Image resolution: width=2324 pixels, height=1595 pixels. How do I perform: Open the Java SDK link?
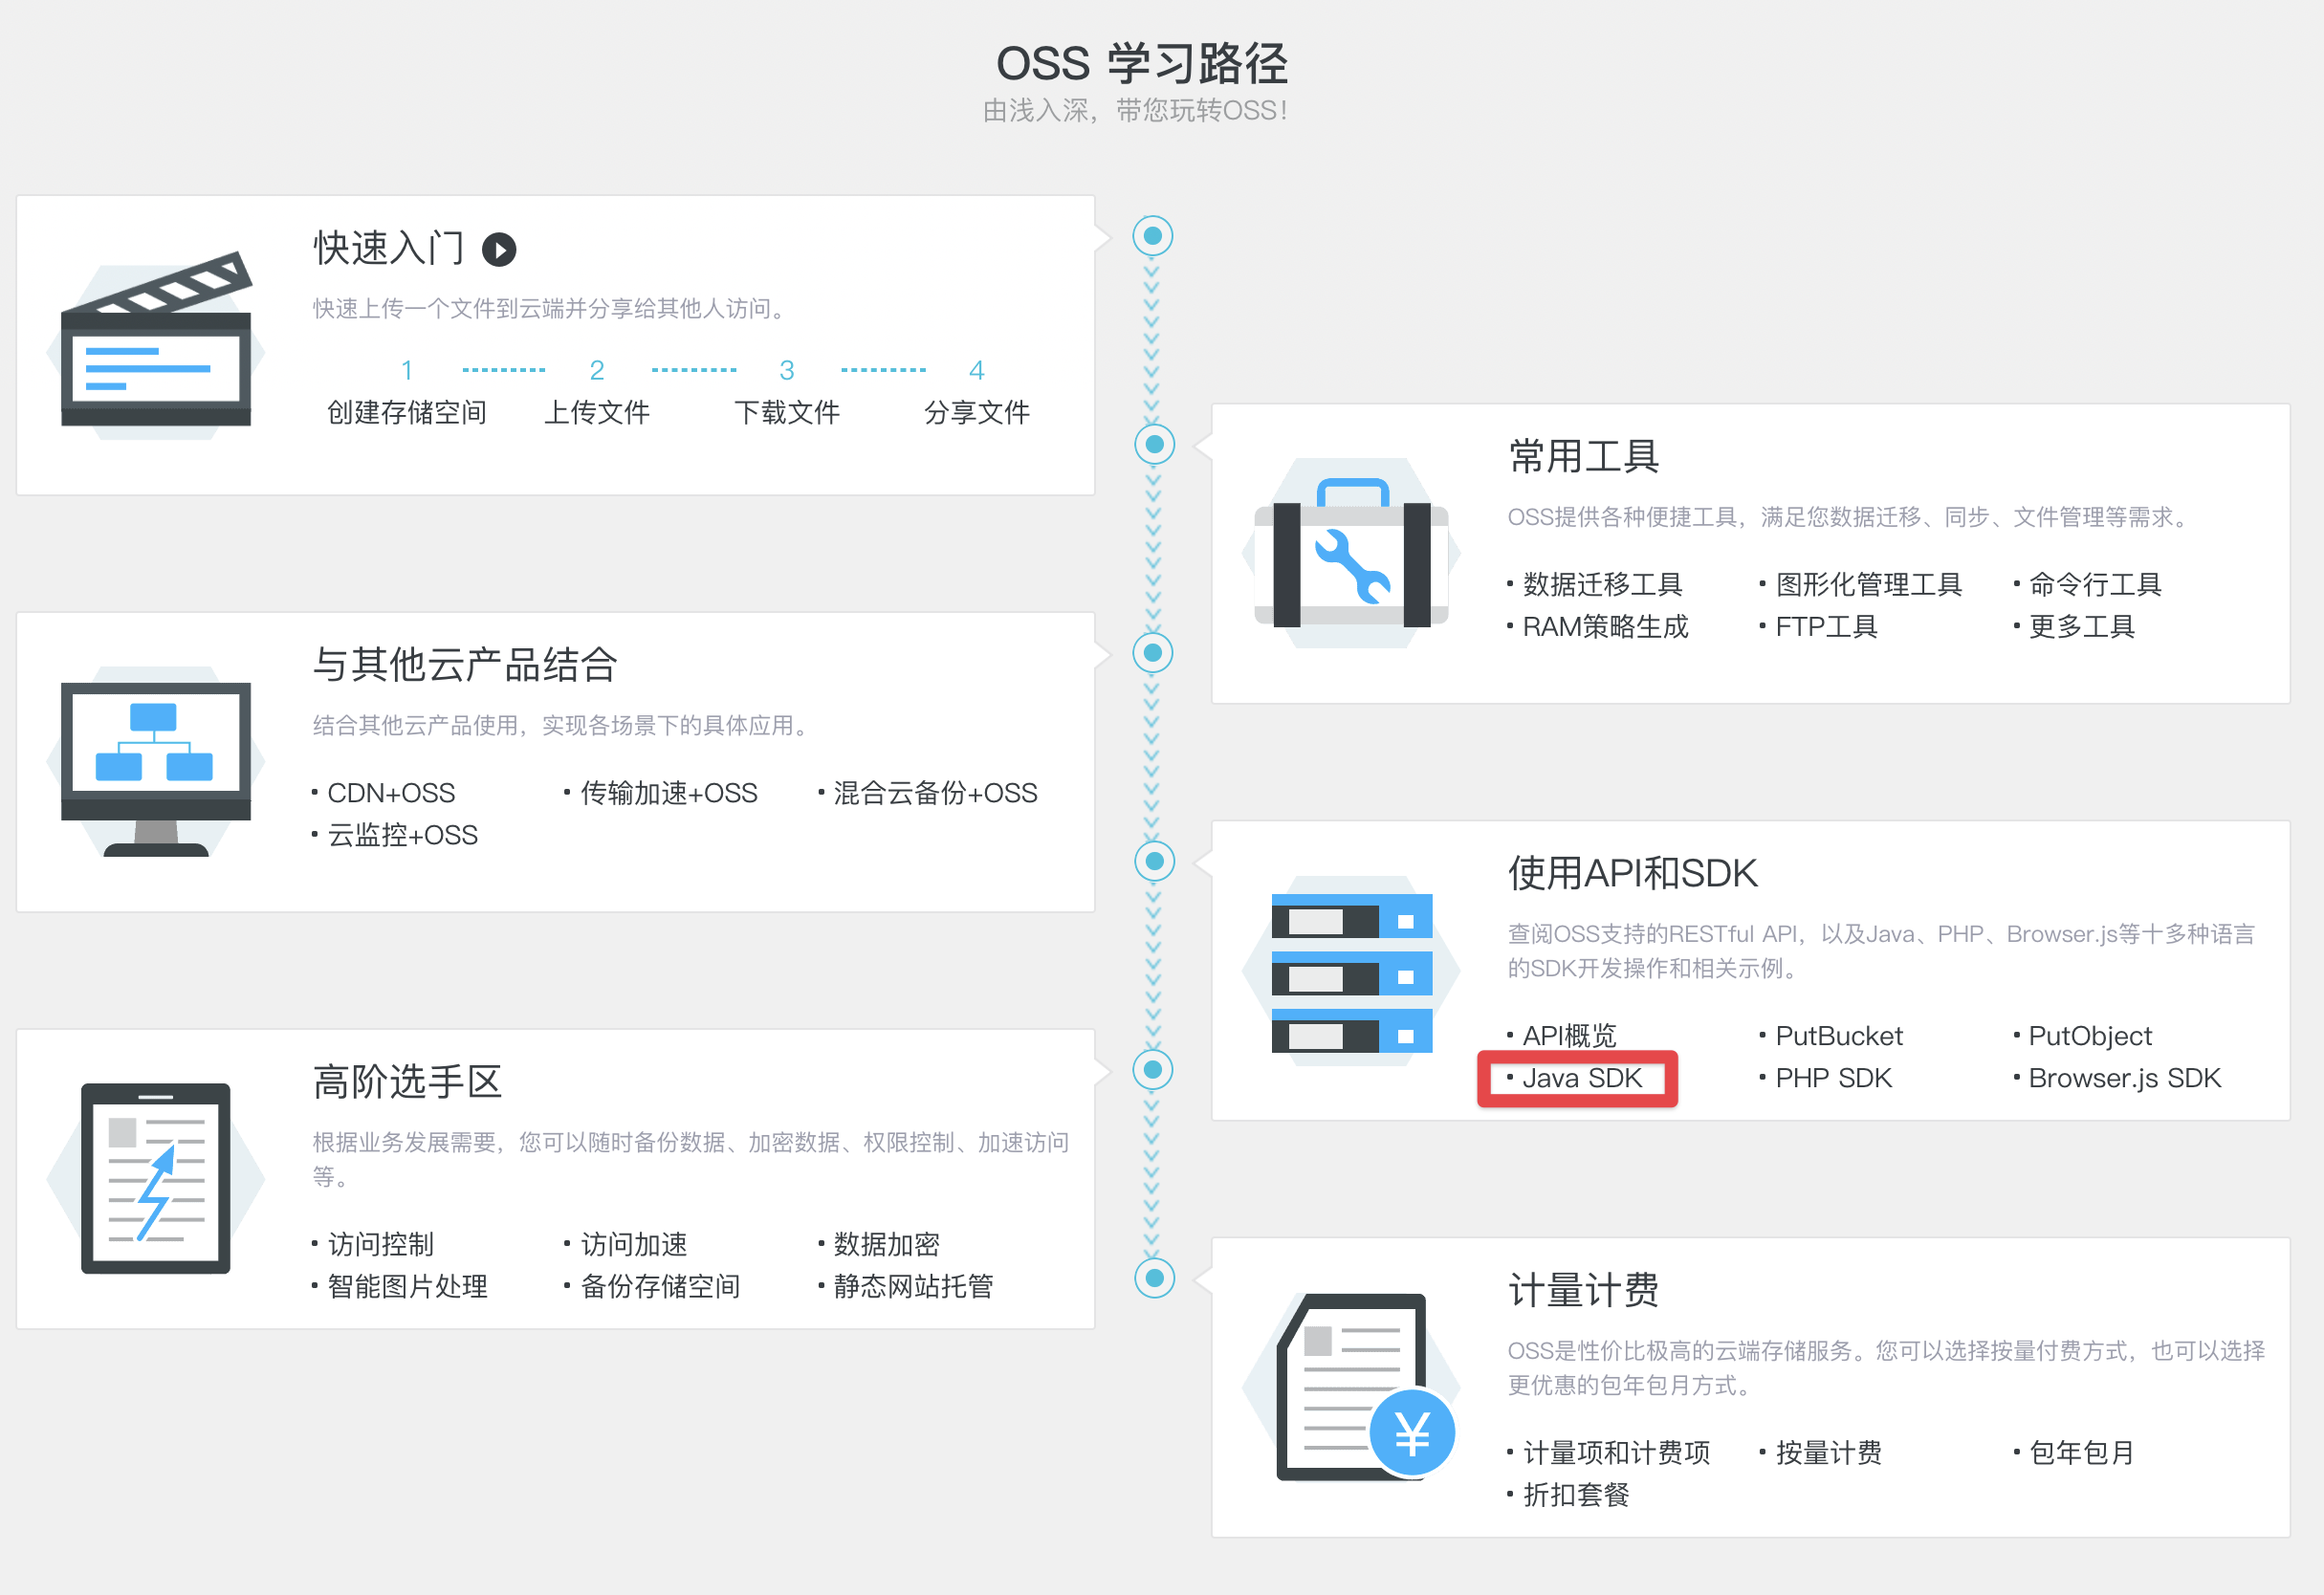[1581, 1078]
